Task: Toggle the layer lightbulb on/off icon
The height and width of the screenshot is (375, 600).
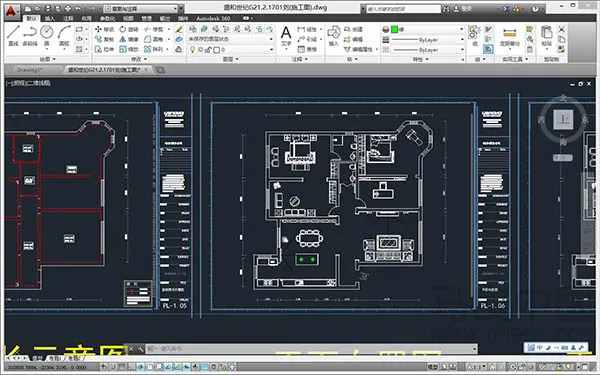Action: point(192,49)
